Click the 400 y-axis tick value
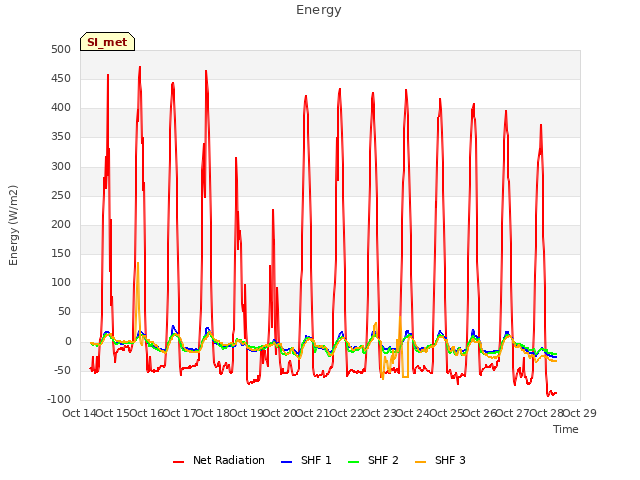 click(x=61, y=108)
